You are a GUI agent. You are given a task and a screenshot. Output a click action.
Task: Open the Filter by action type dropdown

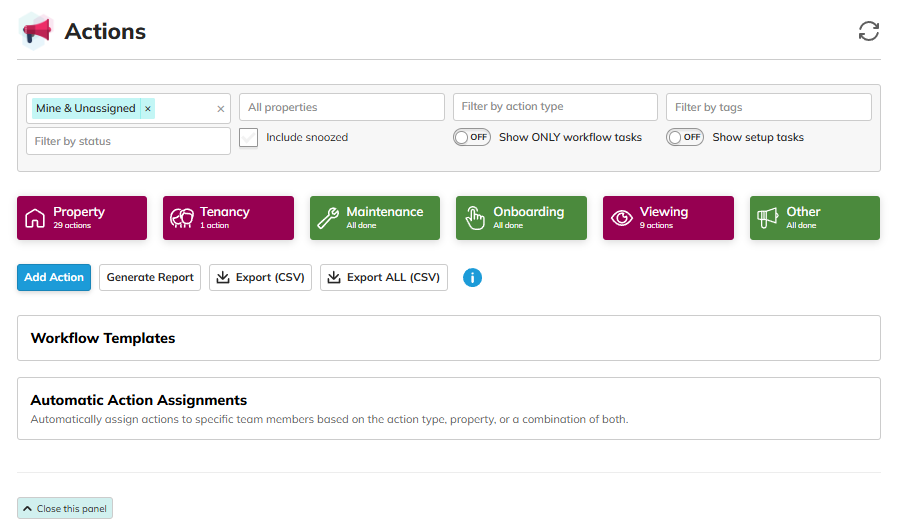pos(555,107)
